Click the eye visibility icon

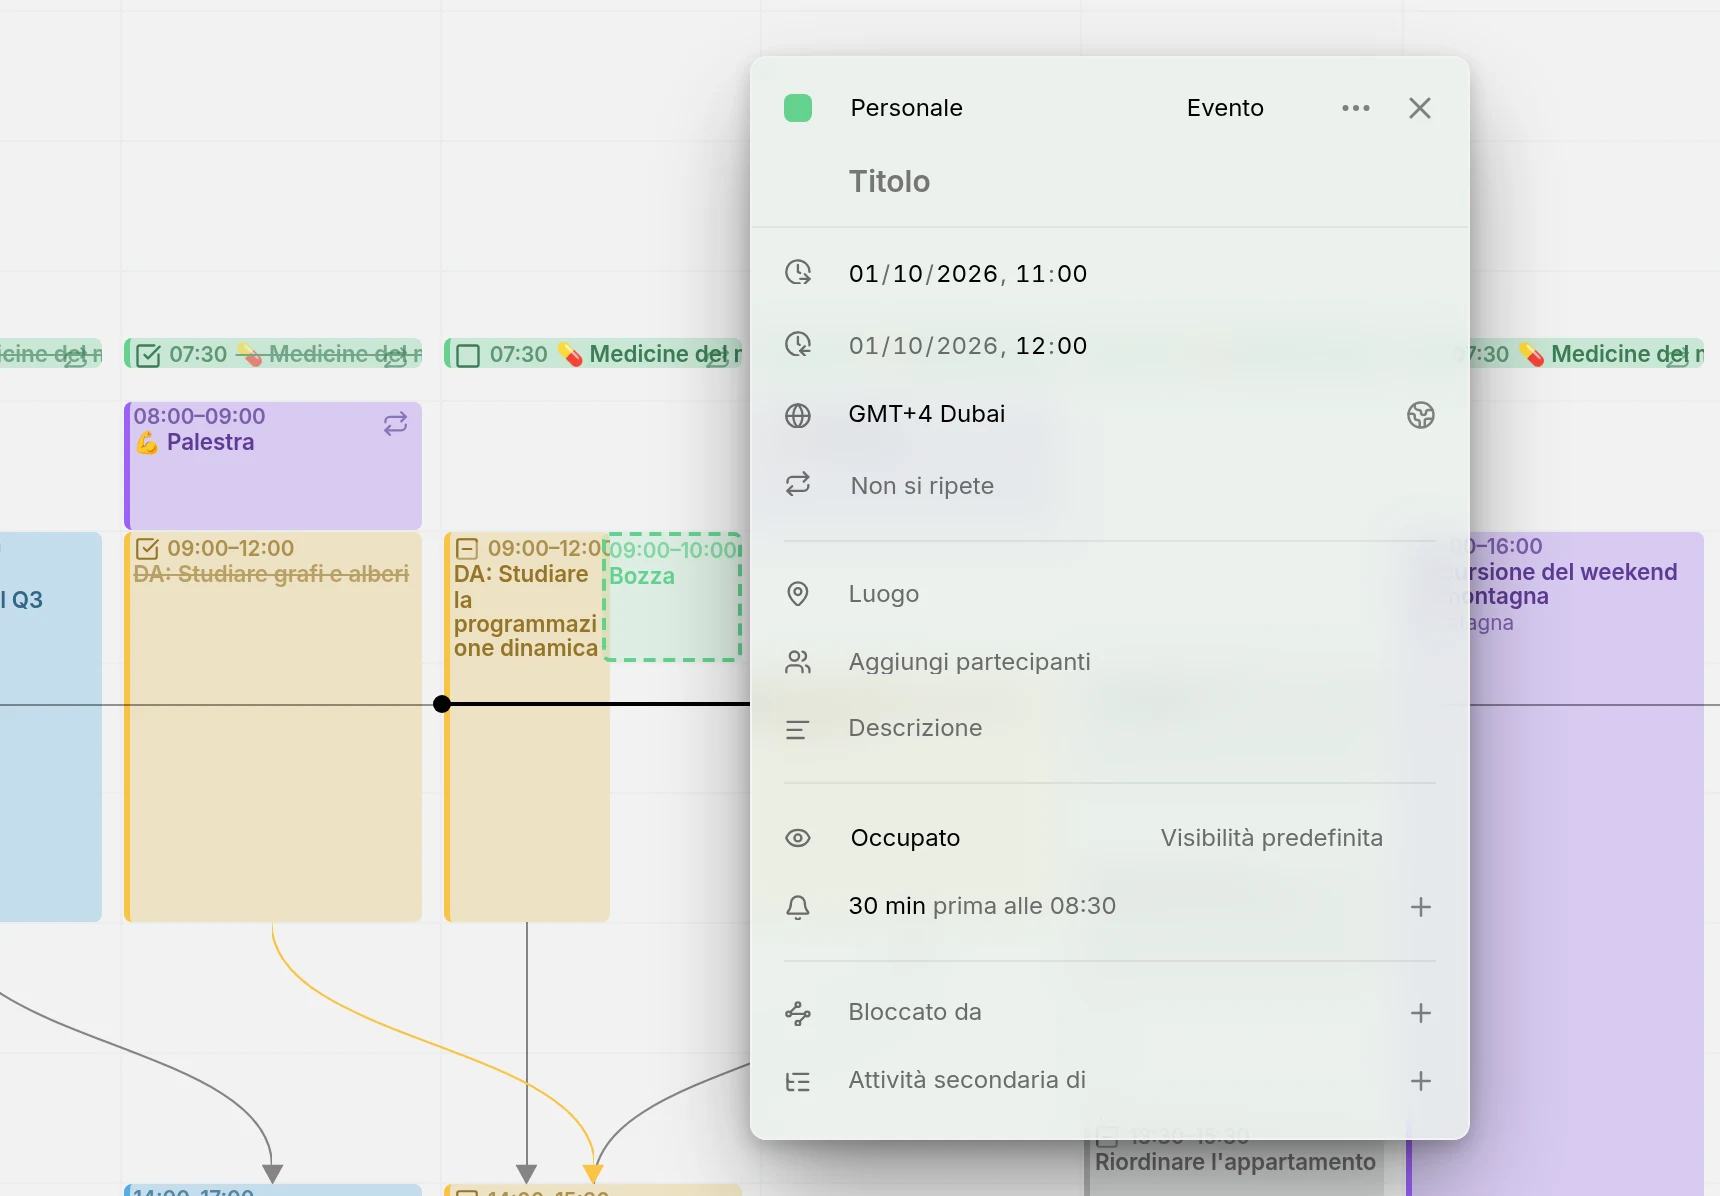point(798,838)
